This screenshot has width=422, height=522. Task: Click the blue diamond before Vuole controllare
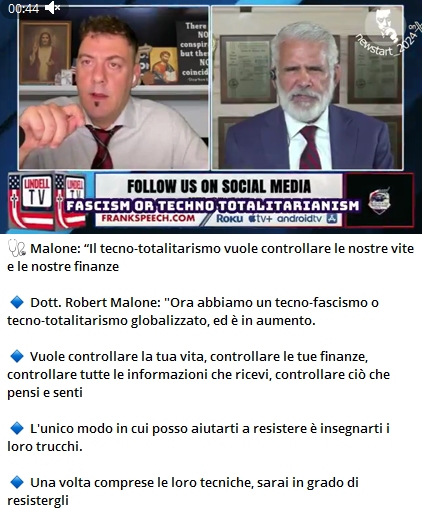pos(16,357)
